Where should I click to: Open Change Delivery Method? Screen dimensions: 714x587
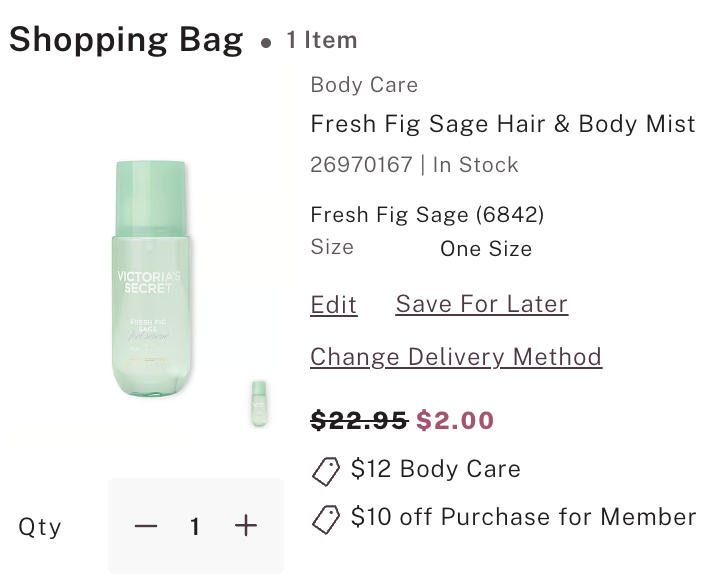[x=456, y=357]
